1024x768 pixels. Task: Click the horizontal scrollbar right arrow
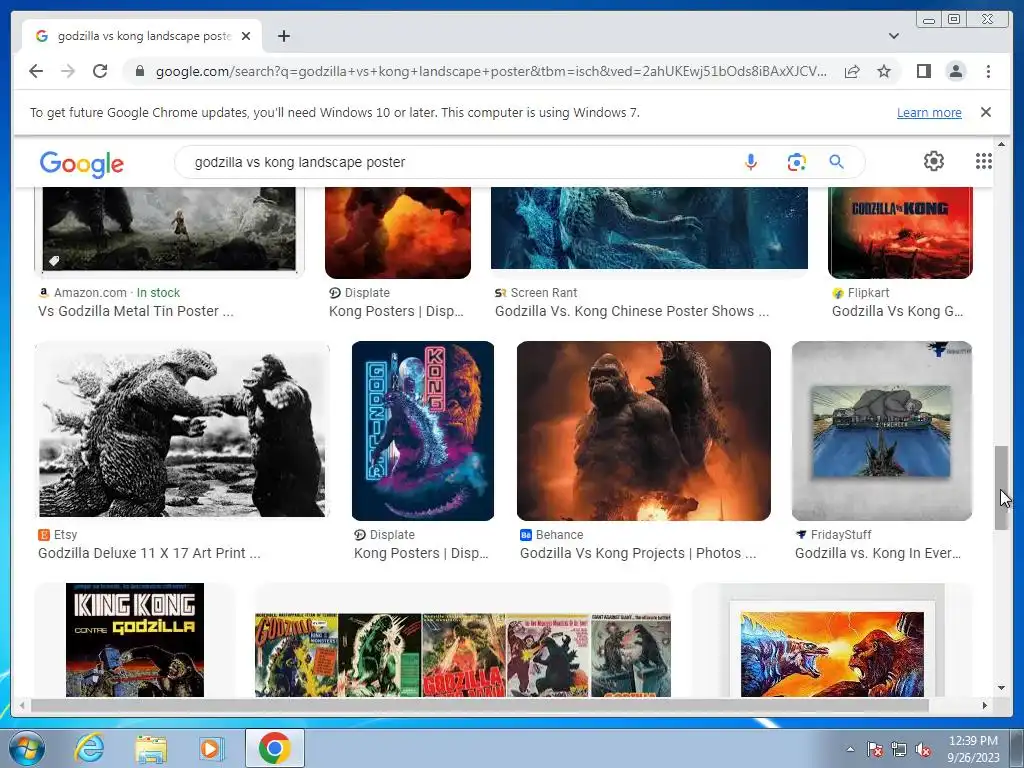[985, 705]
